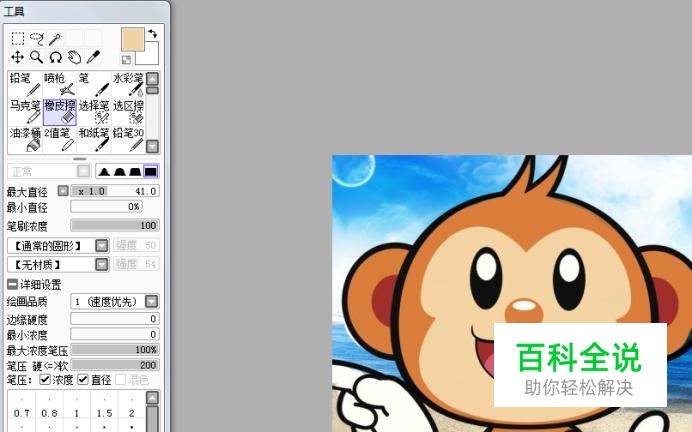Toggle the 浓度 pressure checkbox

click(x=45, y=379)
